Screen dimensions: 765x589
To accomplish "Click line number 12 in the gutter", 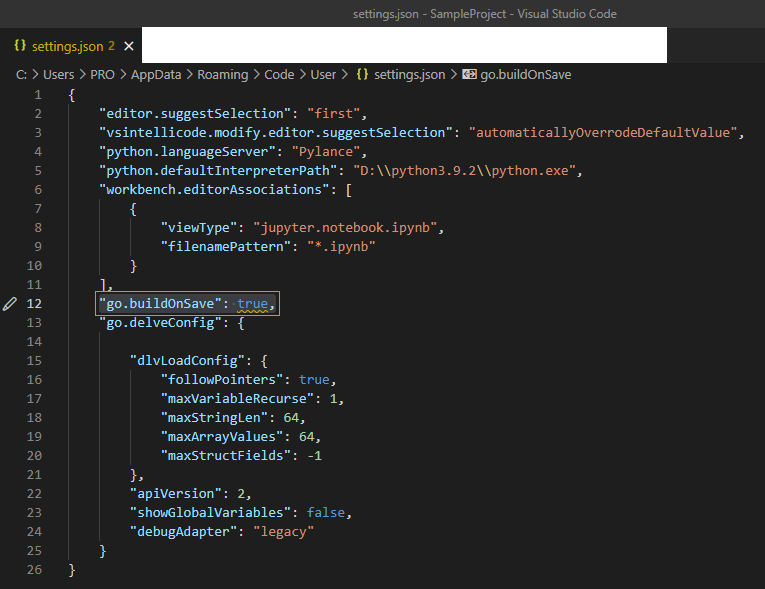I will coord(34,304).
